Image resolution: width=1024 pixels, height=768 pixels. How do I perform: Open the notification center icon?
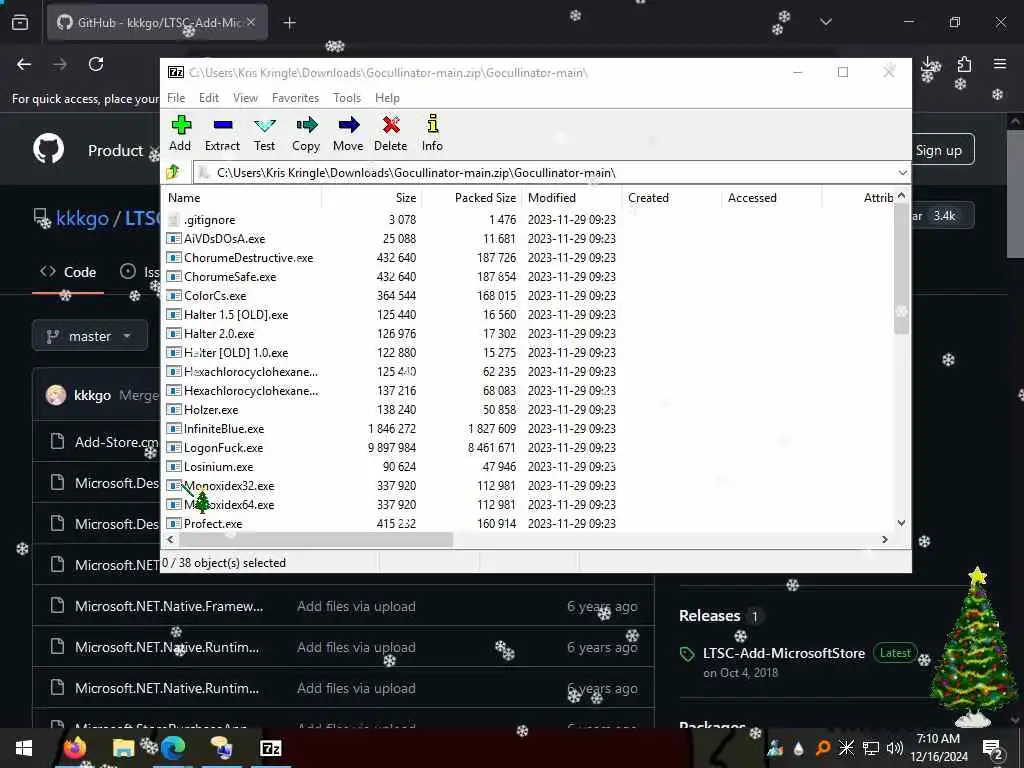click(x=992, y=748)
